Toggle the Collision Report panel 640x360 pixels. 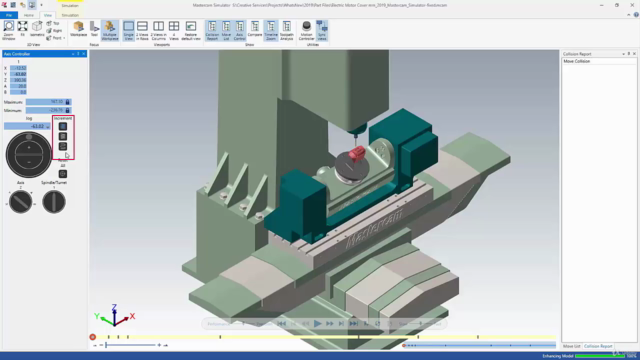pyautogui.click(x=212, y=30)
